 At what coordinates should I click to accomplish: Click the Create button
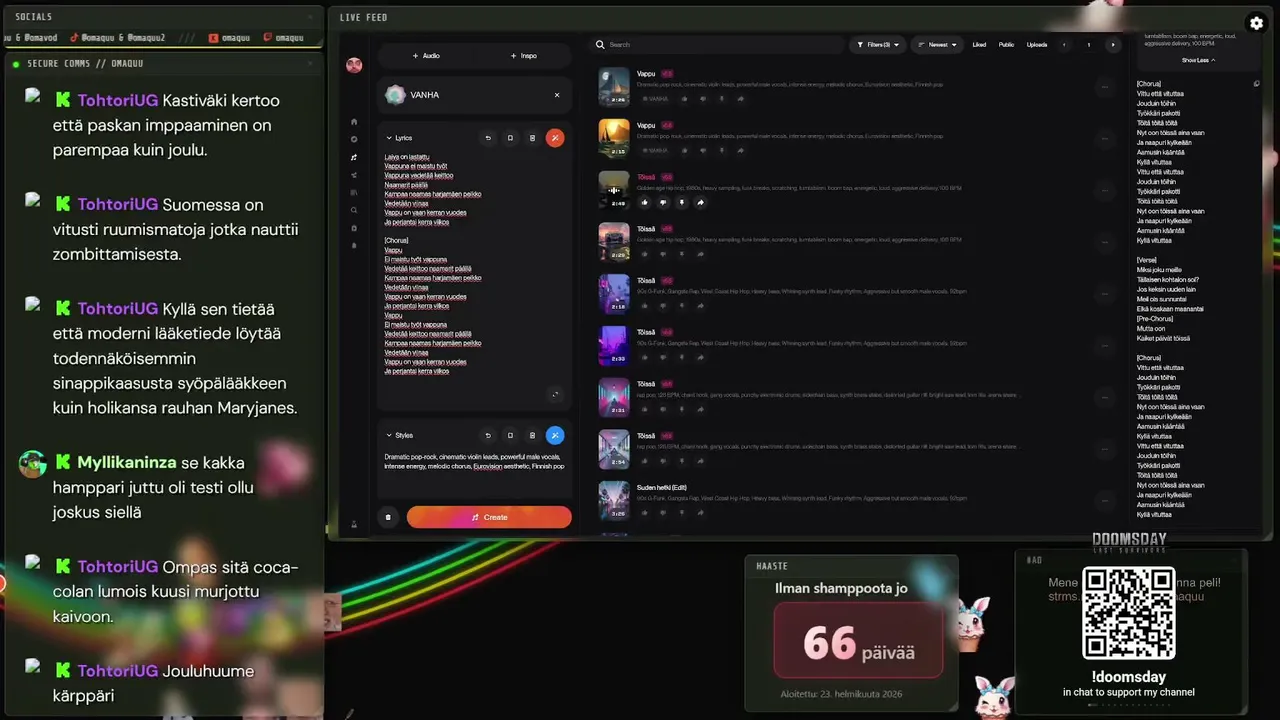489,517
